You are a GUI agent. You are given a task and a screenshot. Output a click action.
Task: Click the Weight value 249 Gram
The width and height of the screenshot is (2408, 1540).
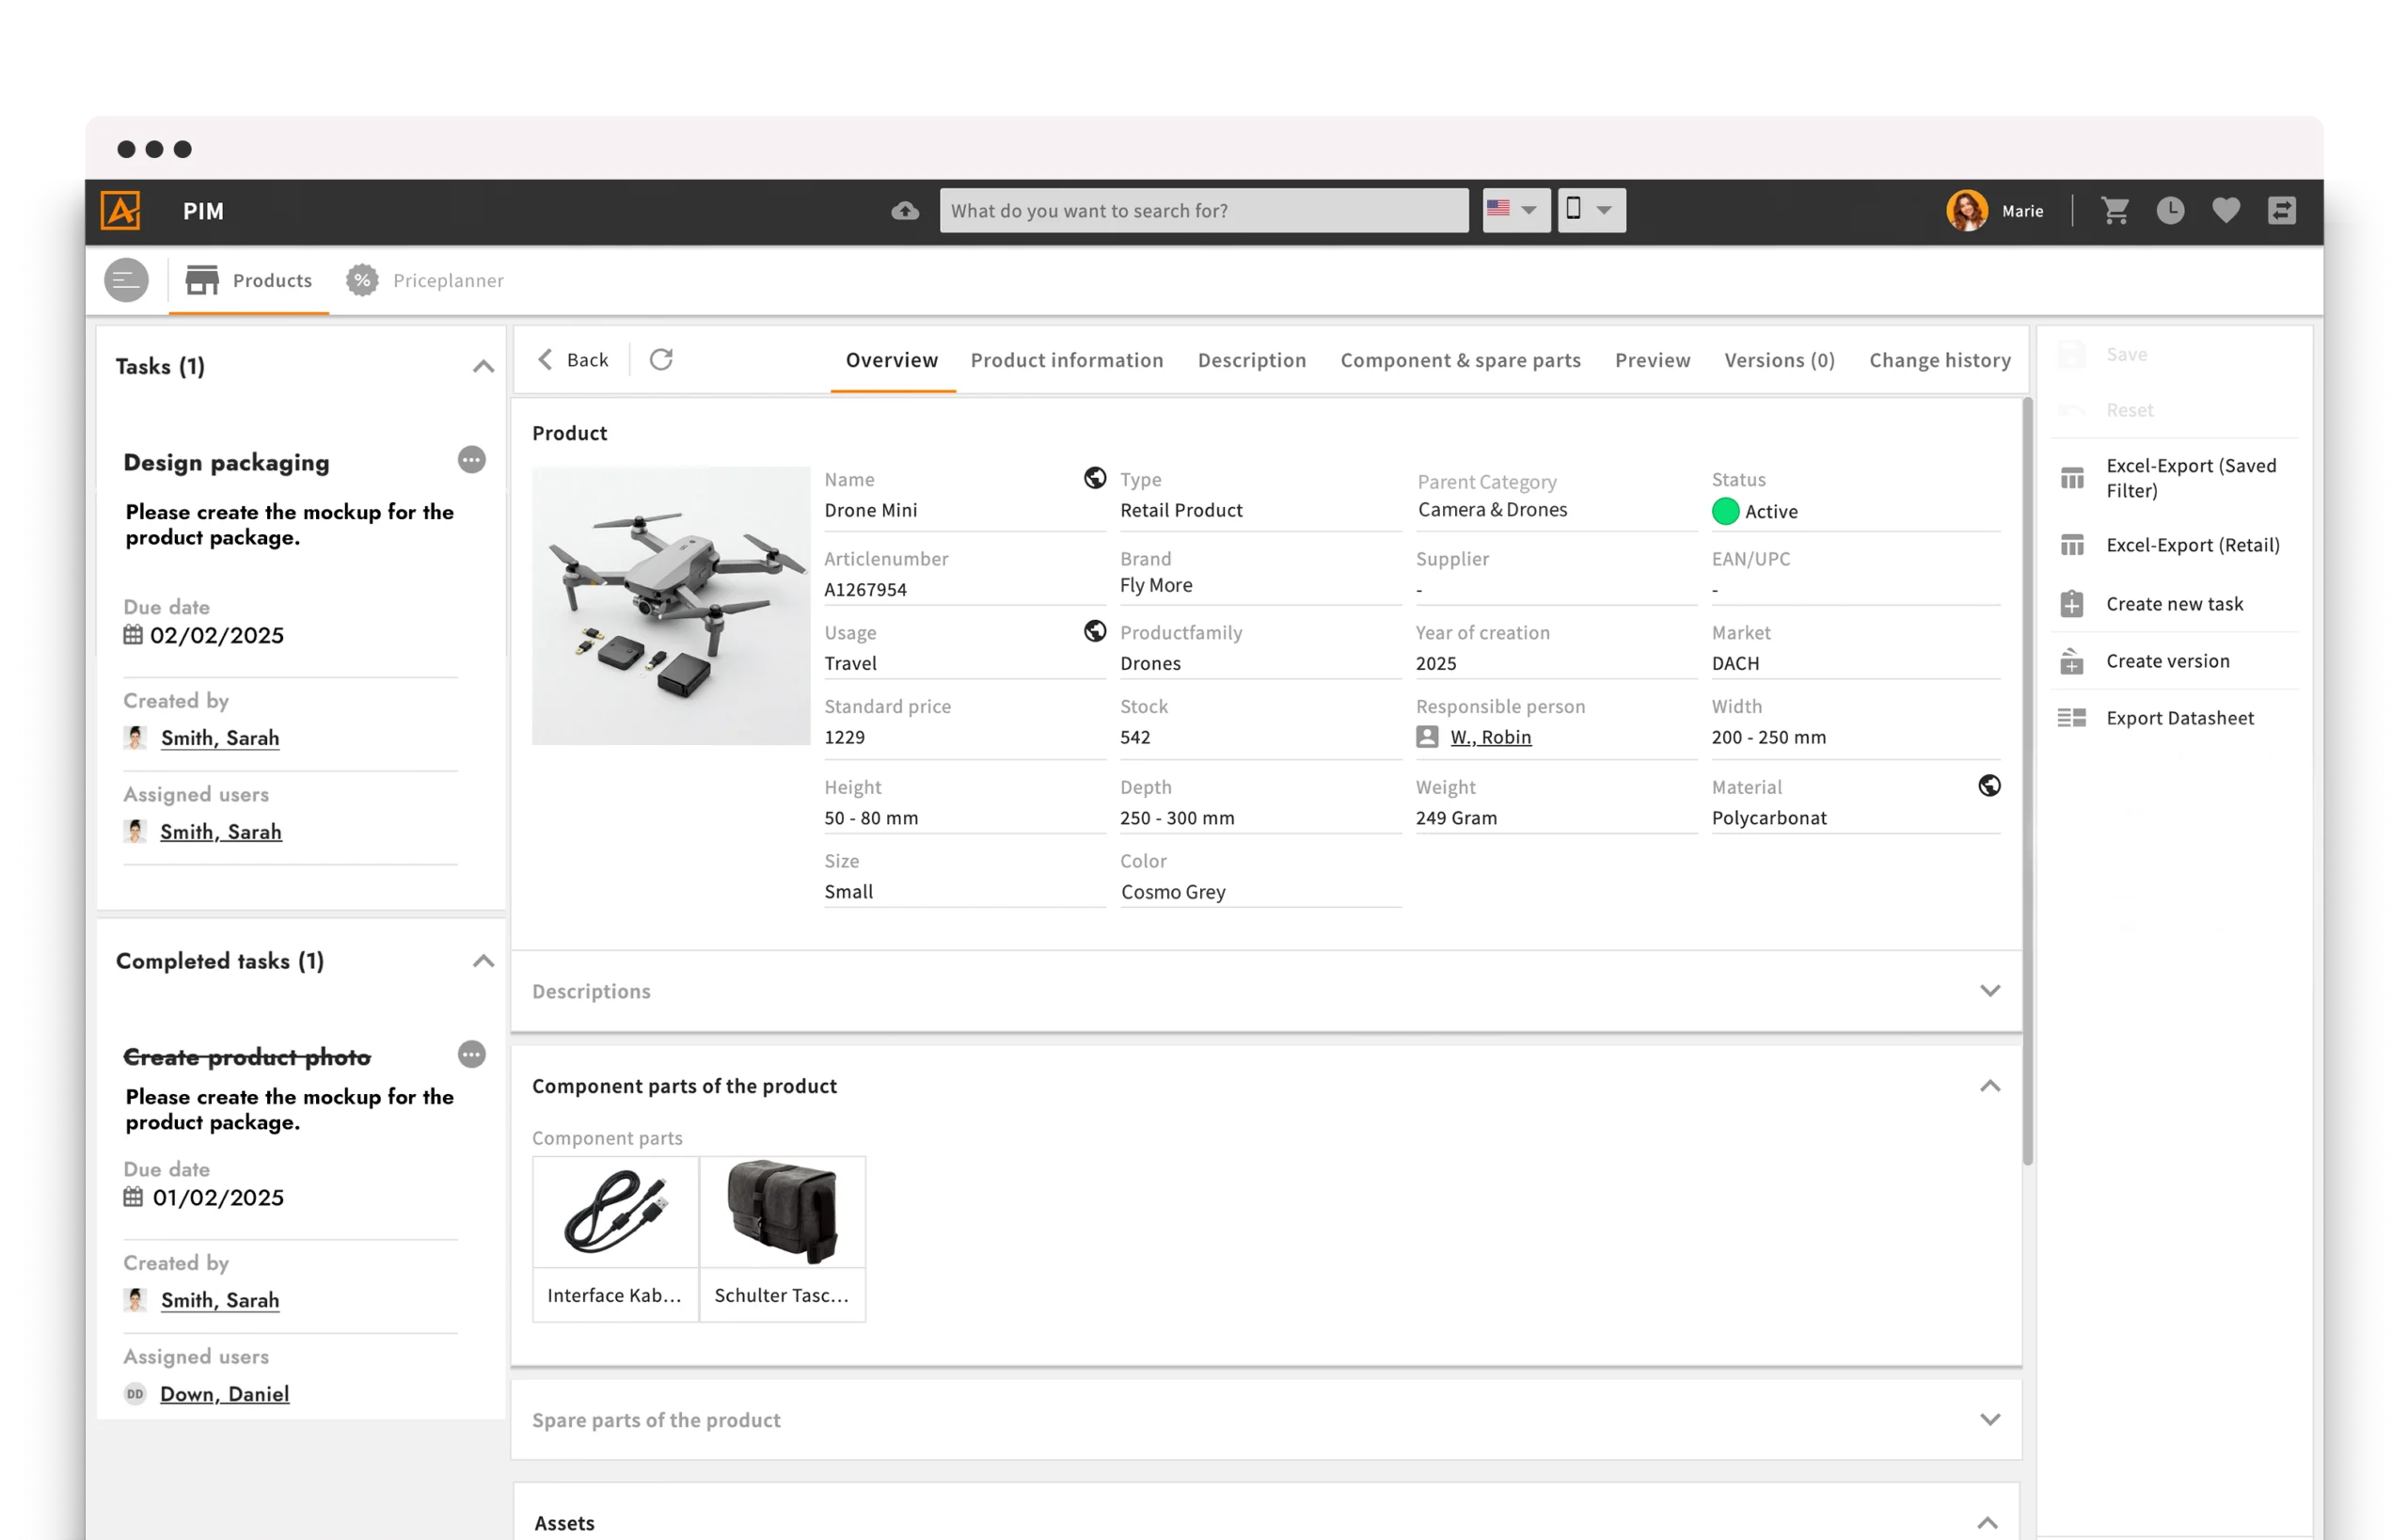[1457, 817]
